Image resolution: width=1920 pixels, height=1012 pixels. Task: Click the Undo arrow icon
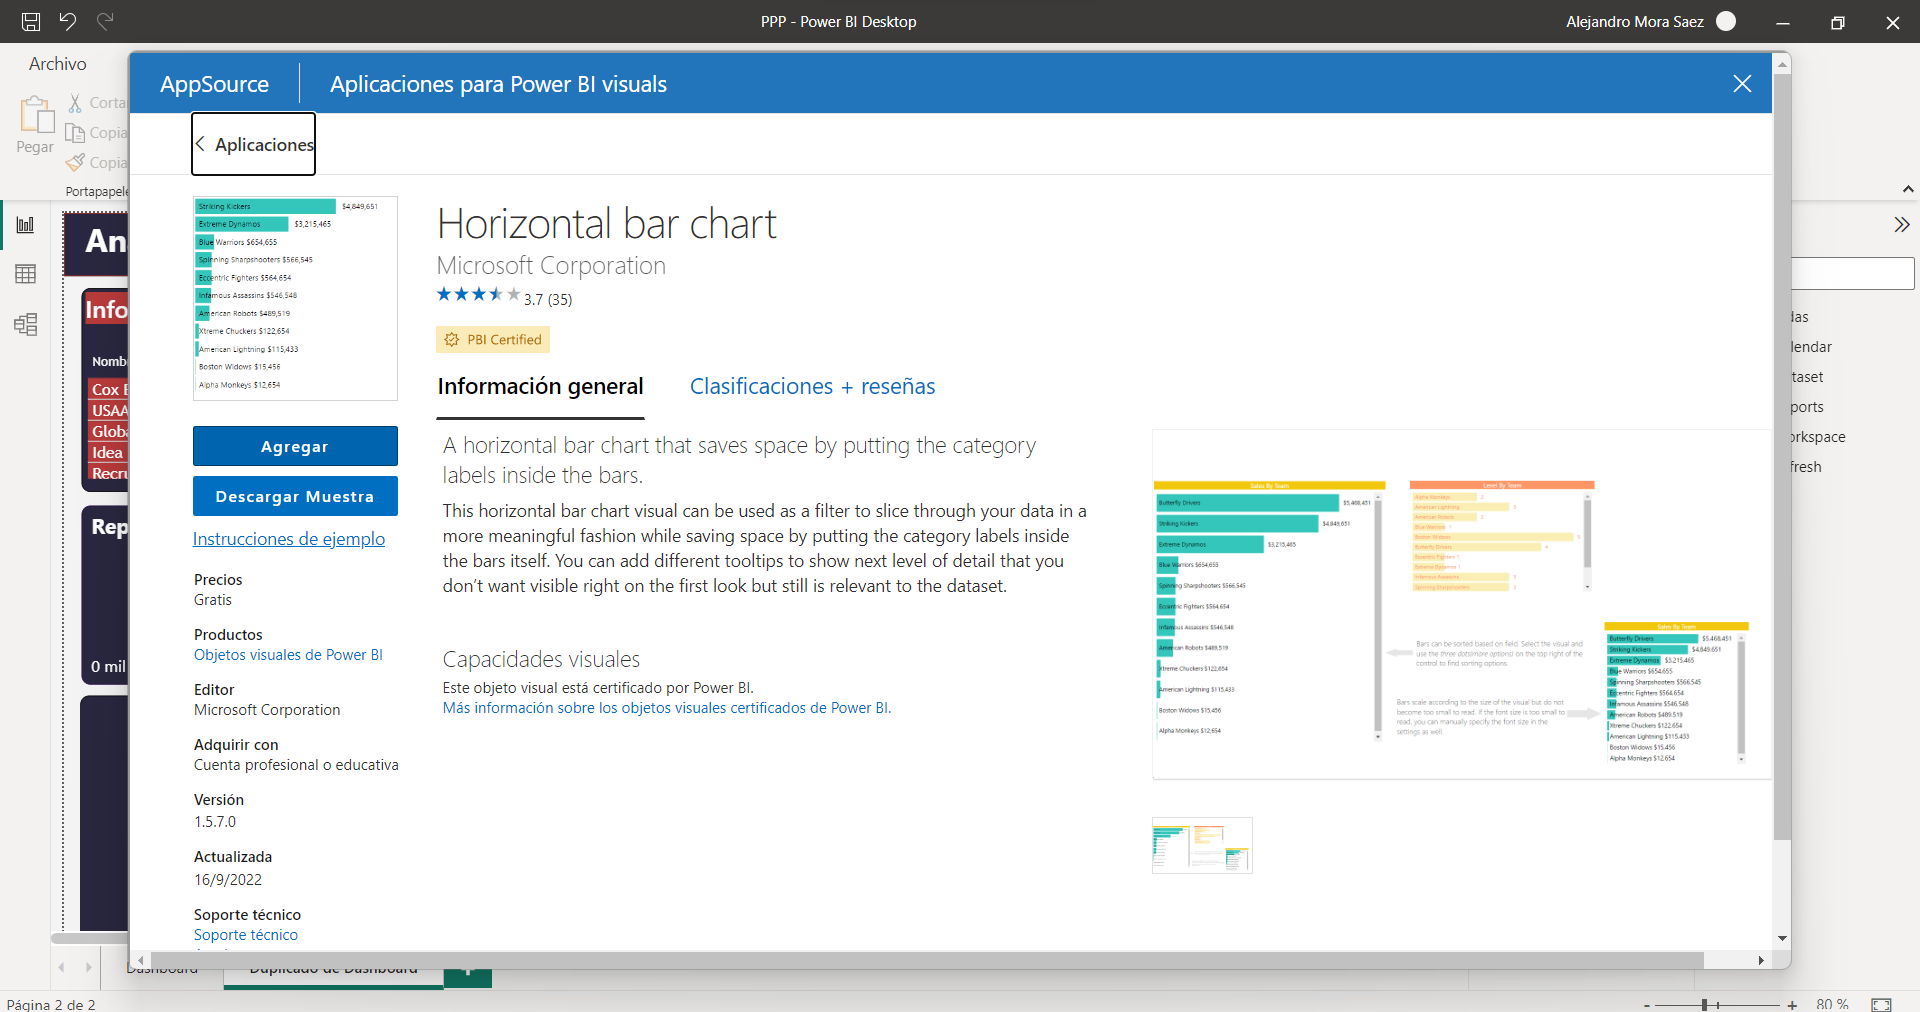[x=68, y=21]
